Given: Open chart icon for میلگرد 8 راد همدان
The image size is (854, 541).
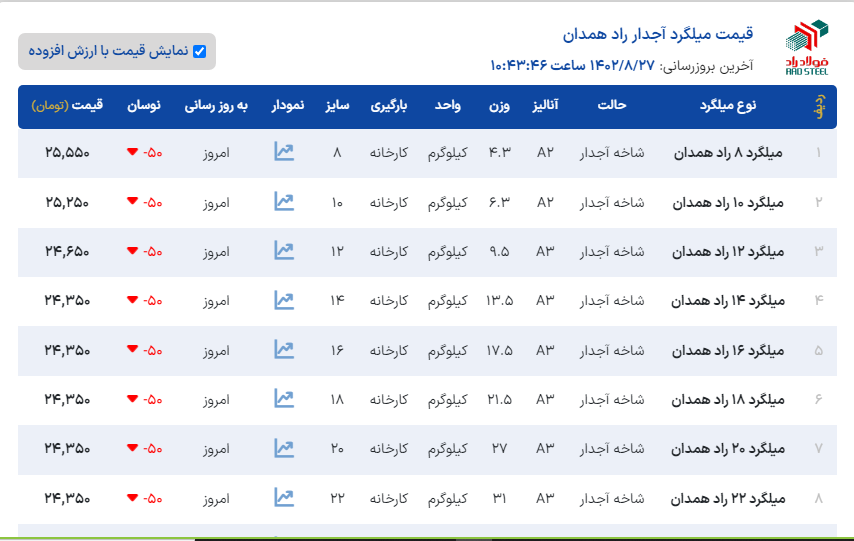Looking at the screenshot, I should [x=284, y=152].
